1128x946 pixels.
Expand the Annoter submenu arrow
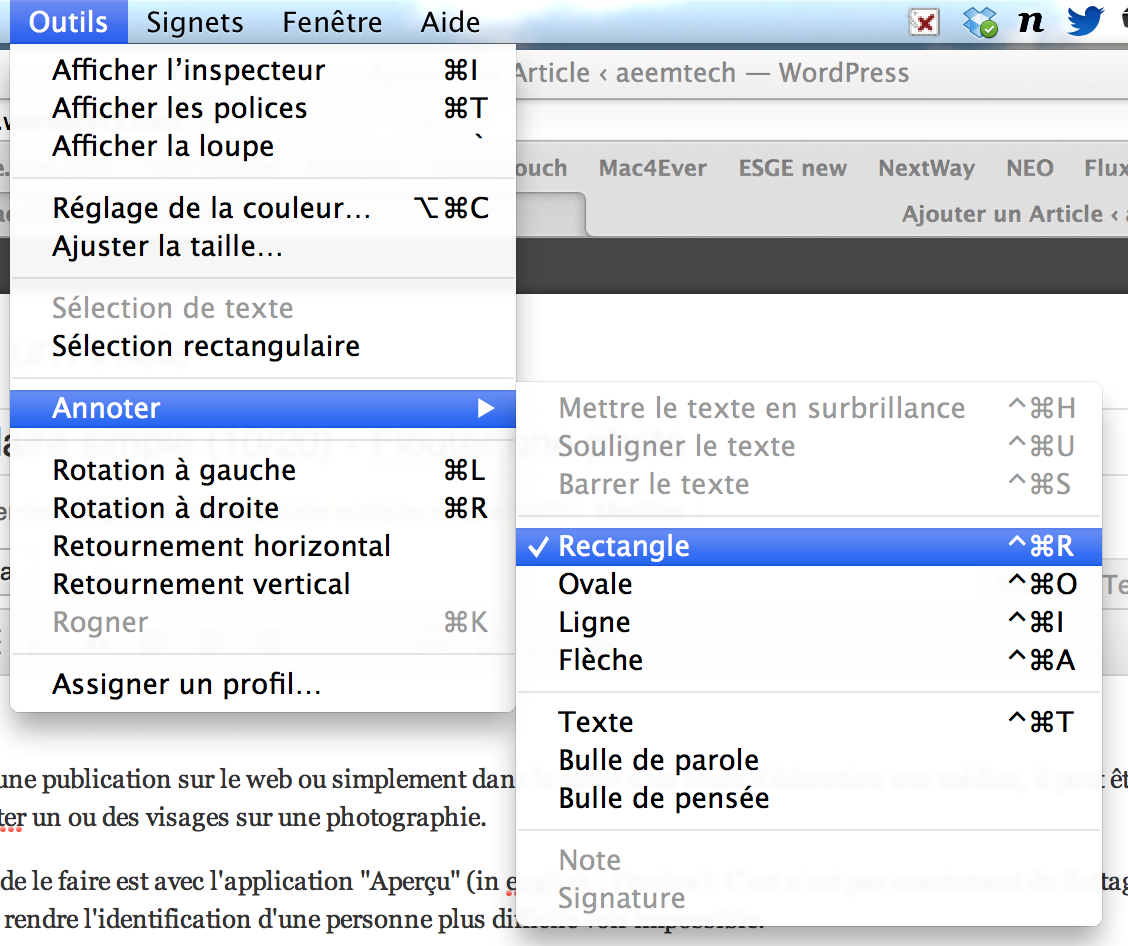click(486, 408)
